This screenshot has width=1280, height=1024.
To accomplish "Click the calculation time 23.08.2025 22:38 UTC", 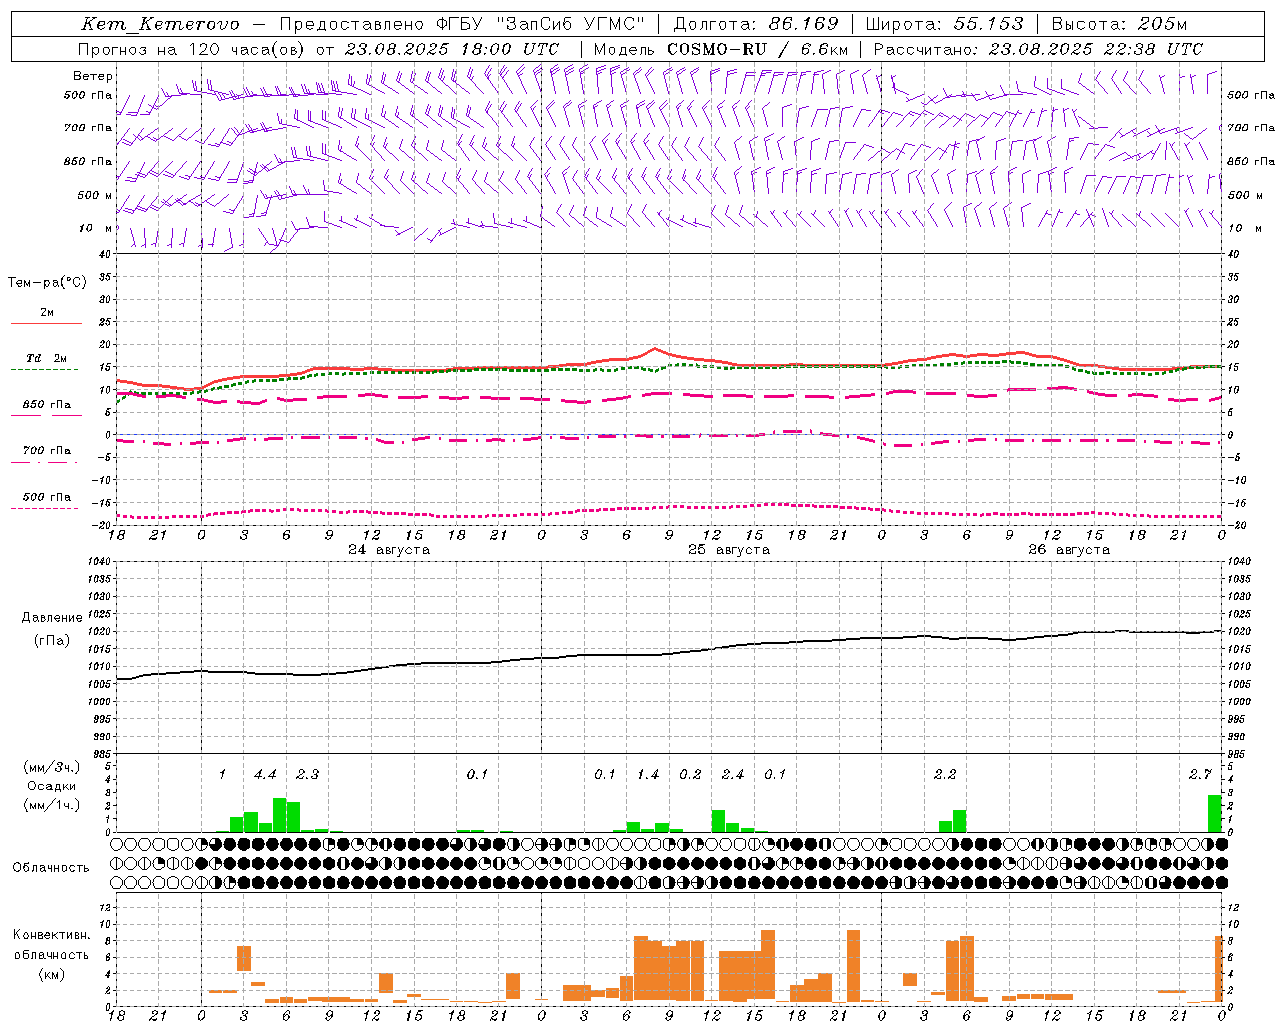I will [x=1096, y=49].
